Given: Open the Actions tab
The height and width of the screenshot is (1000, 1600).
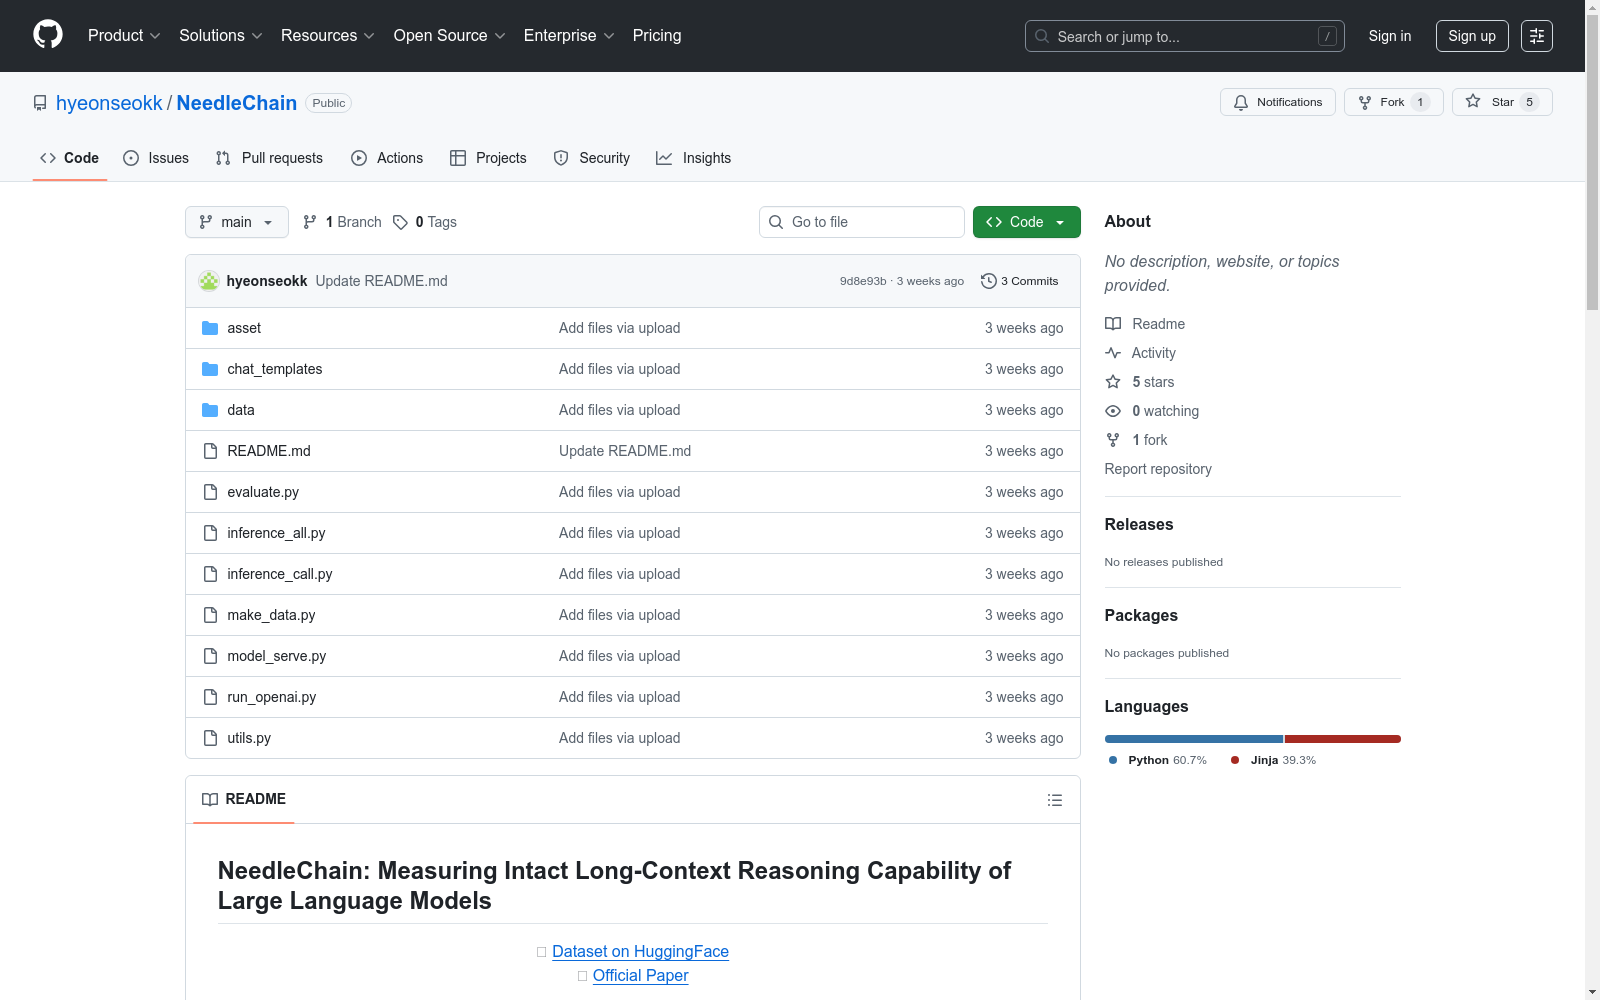Looking at the screenshot, I should pyautogui.click(x=387, y=158).
